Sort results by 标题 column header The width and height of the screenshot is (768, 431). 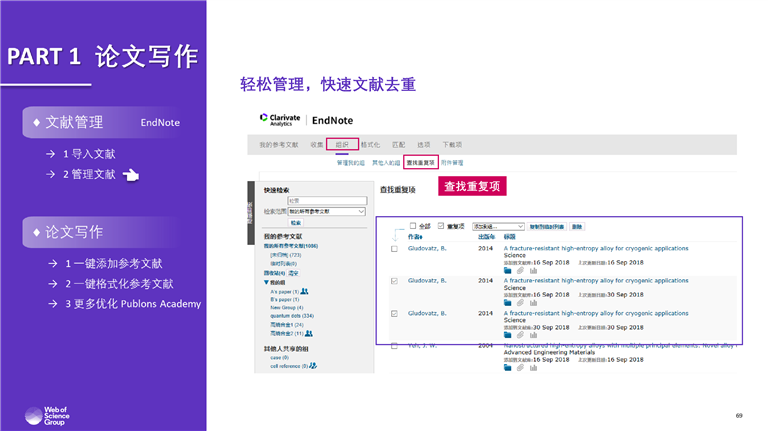509,237
